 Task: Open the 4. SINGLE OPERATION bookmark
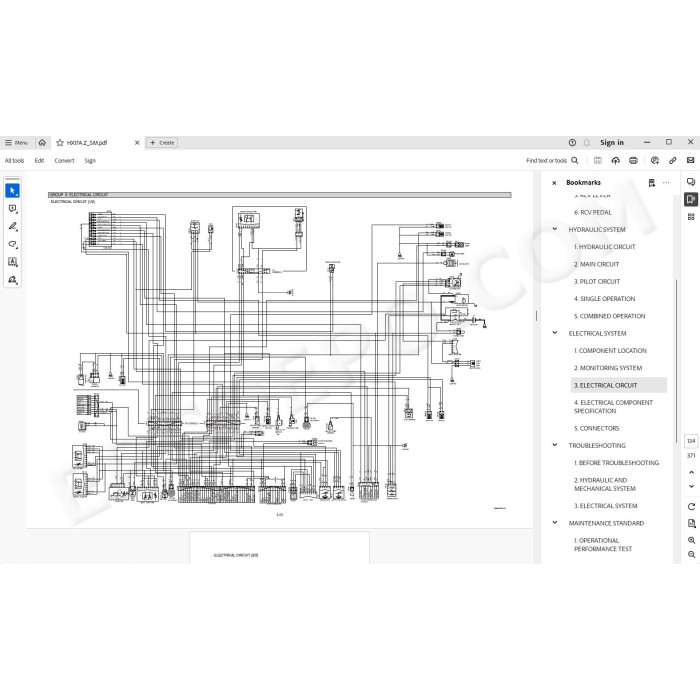pos(604,299)
